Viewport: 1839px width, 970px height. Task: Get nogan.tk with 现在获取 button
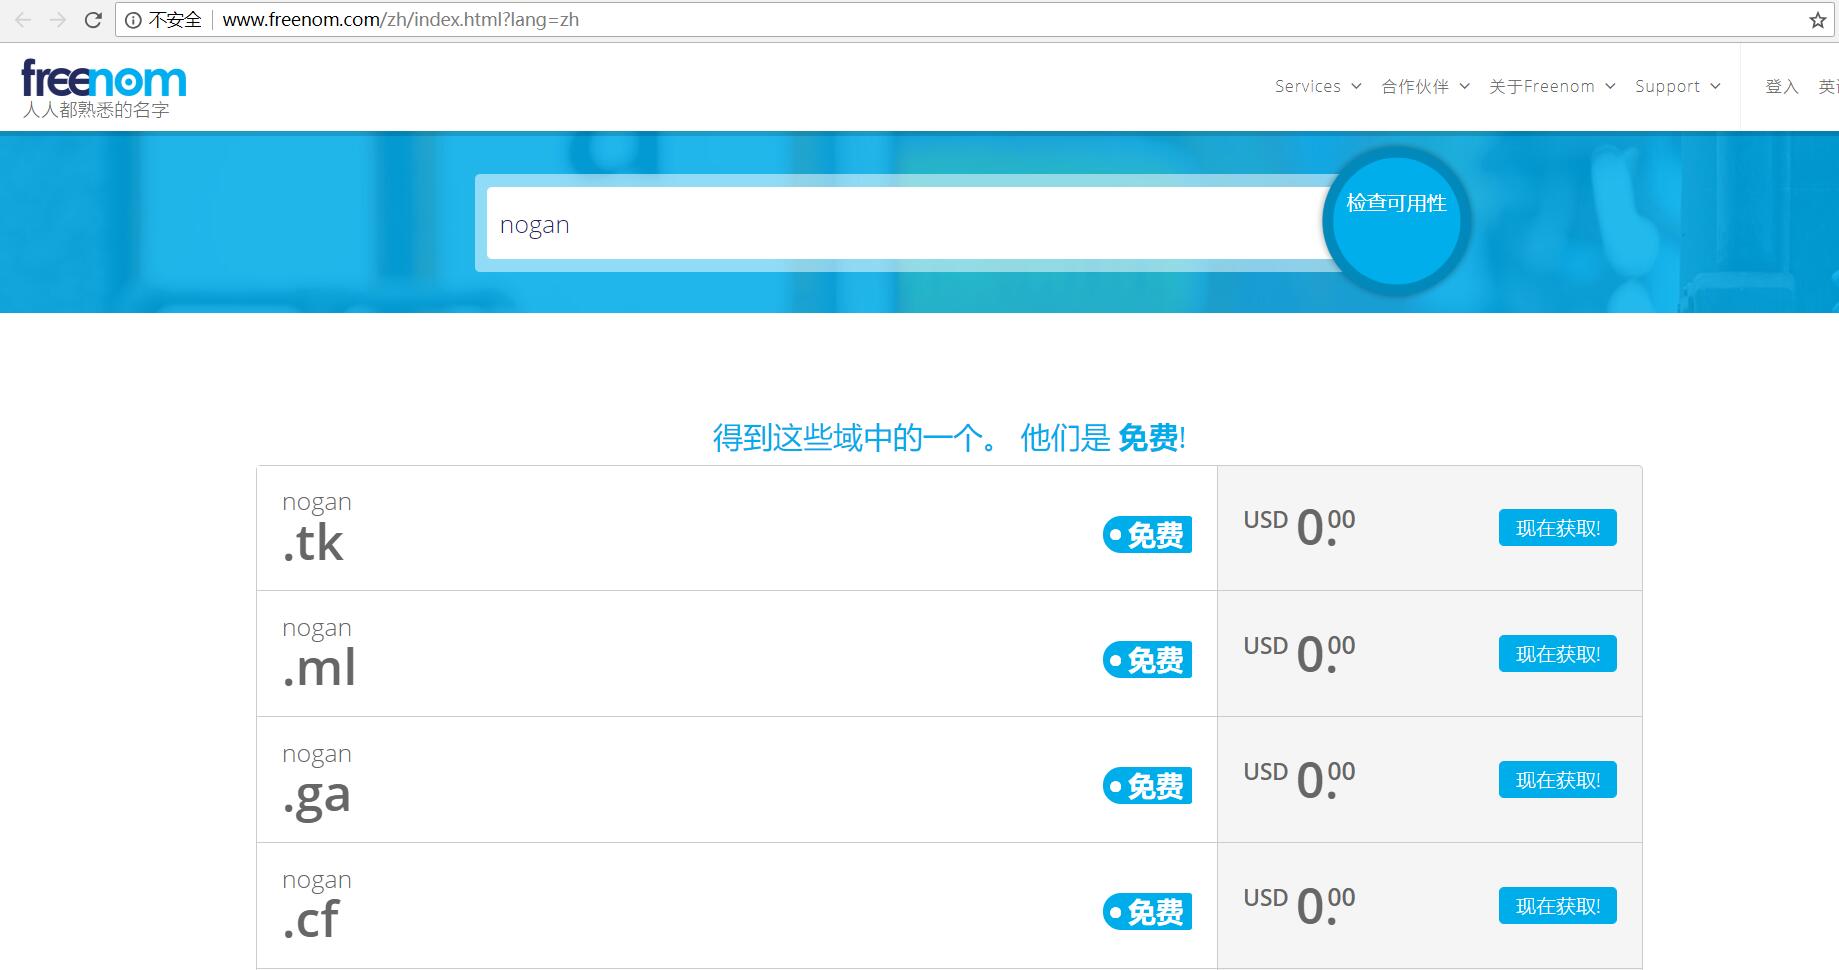1557,528
